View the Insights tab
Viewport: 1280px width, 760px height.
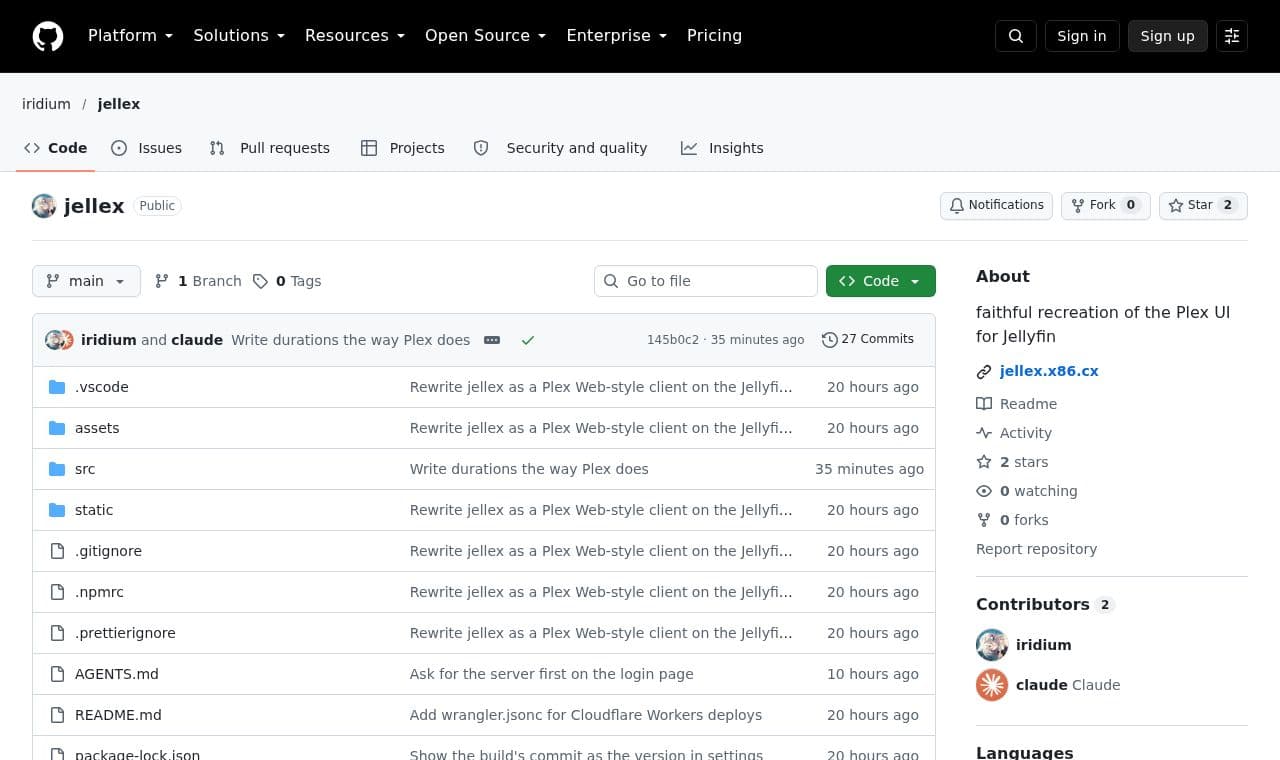point(722,148)
